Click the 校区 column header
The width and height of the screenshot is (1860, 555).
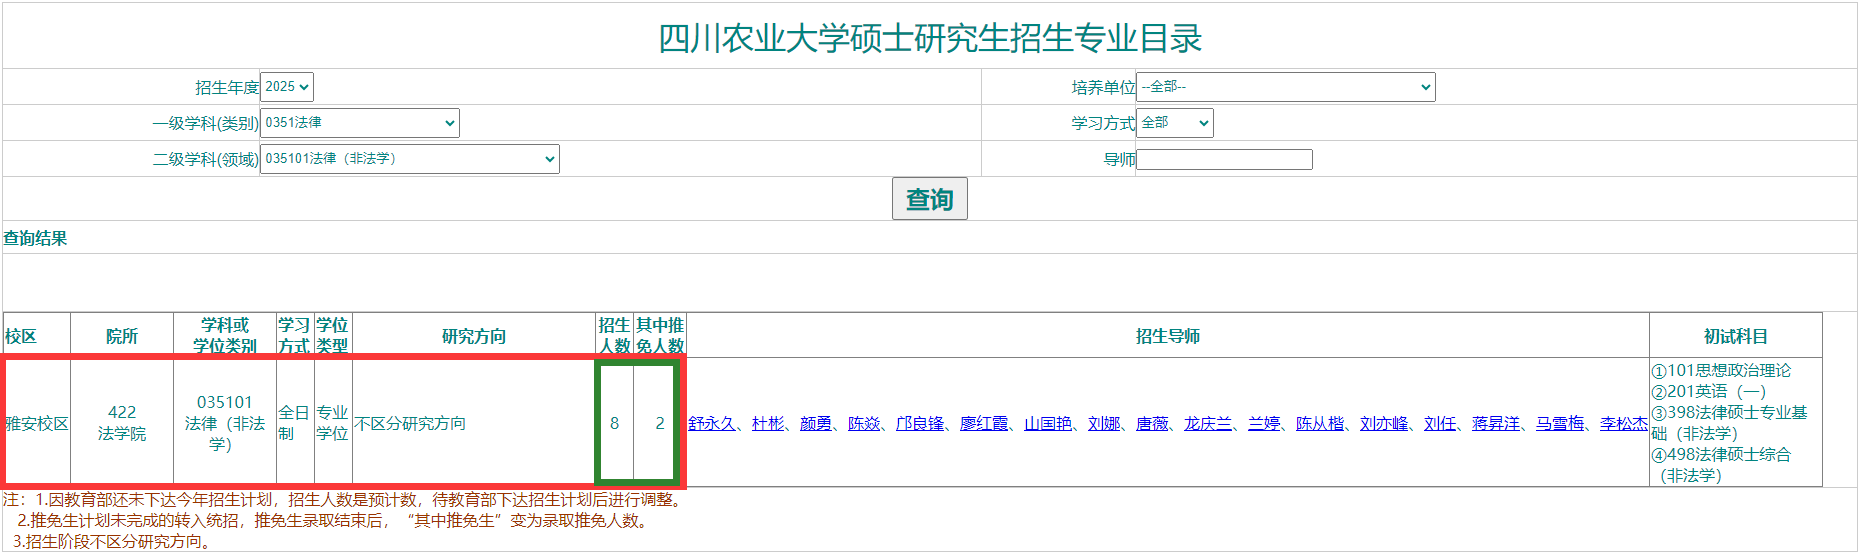pyautogui.click(x=37, y=336)
